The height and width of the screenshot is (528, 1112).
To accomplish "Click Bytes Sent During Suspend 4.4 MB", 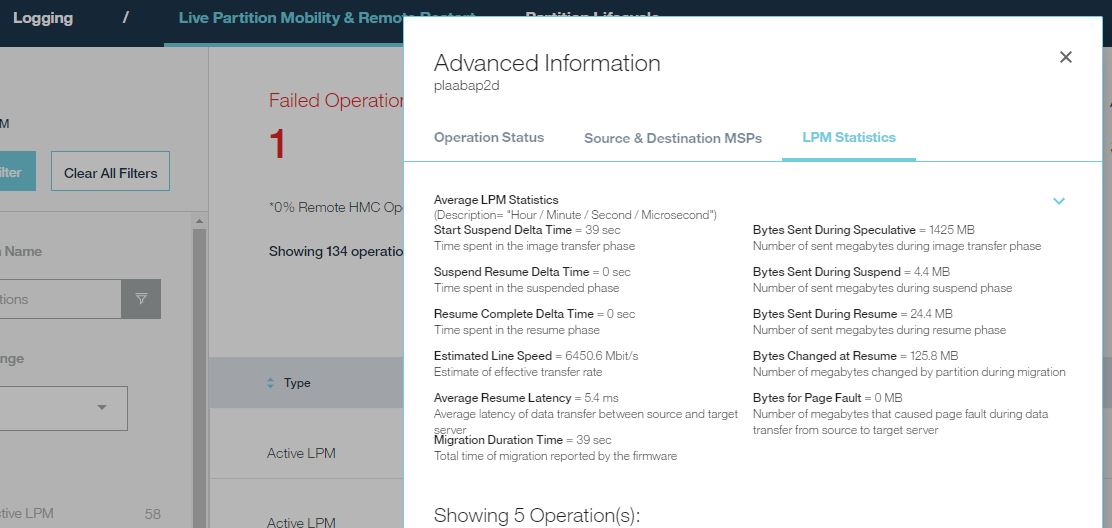I will pos(851,272).
